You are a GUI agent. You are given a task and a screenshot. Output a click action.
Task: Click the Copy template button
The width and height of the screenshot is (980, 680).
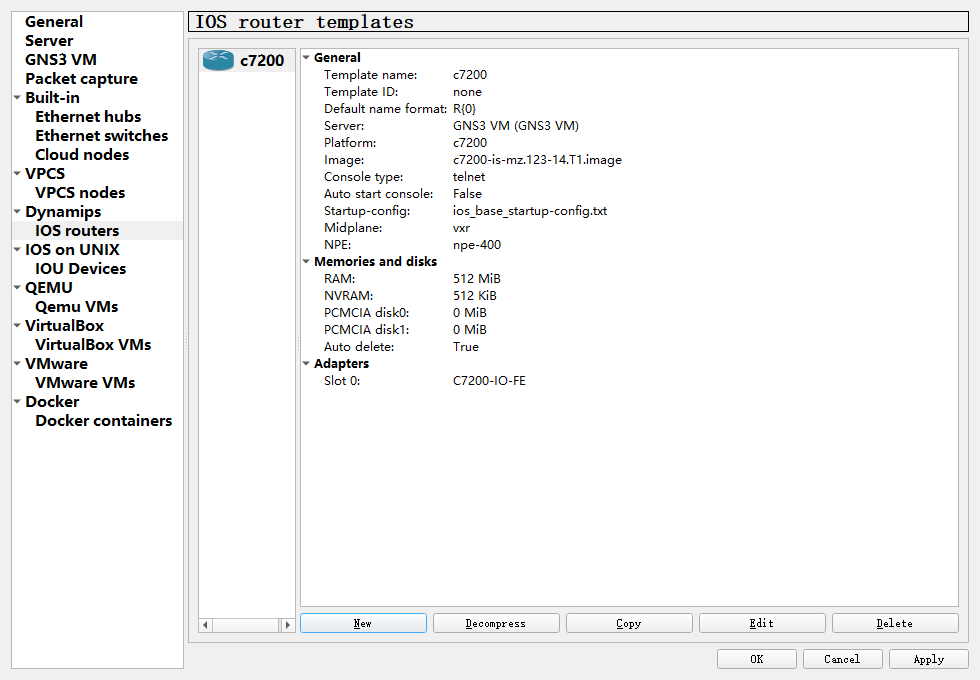tap(629, 623)
